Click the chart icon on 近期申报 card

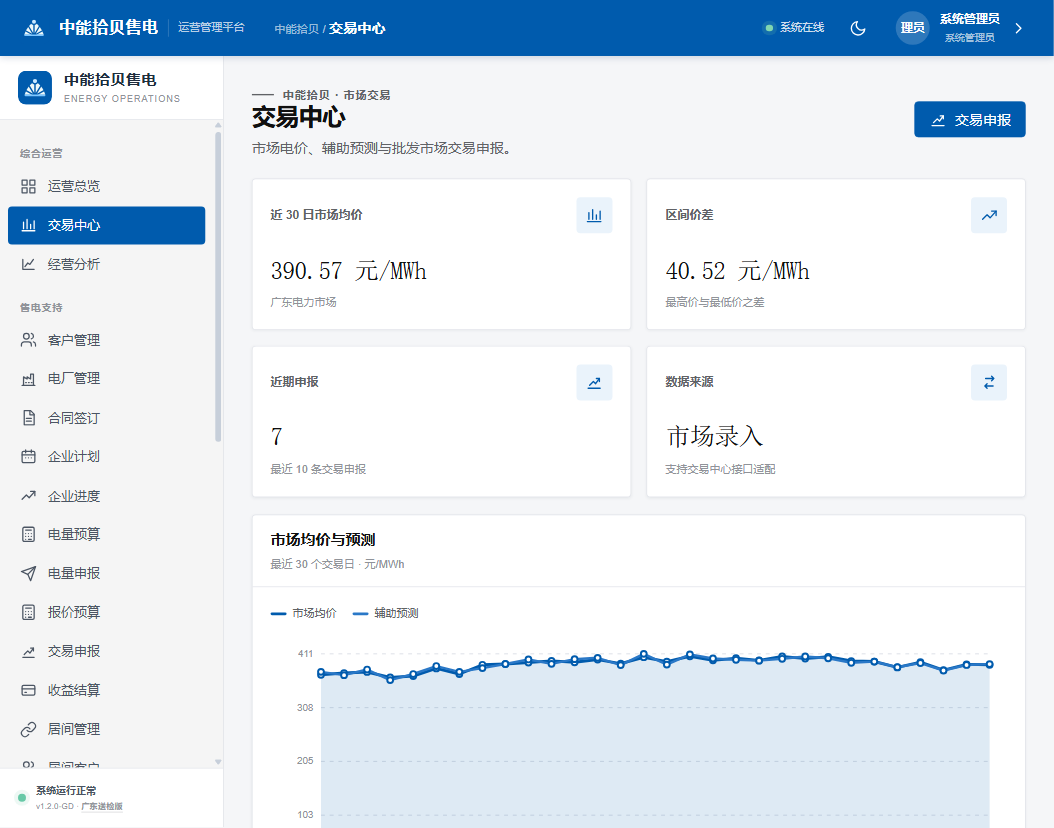tap(594, 382)
